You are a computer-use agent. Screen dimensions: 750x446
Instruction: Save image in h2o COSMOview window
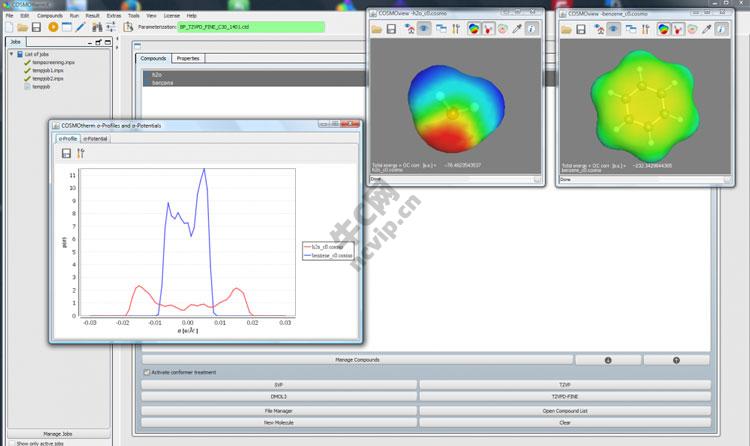tap(391, 29)
